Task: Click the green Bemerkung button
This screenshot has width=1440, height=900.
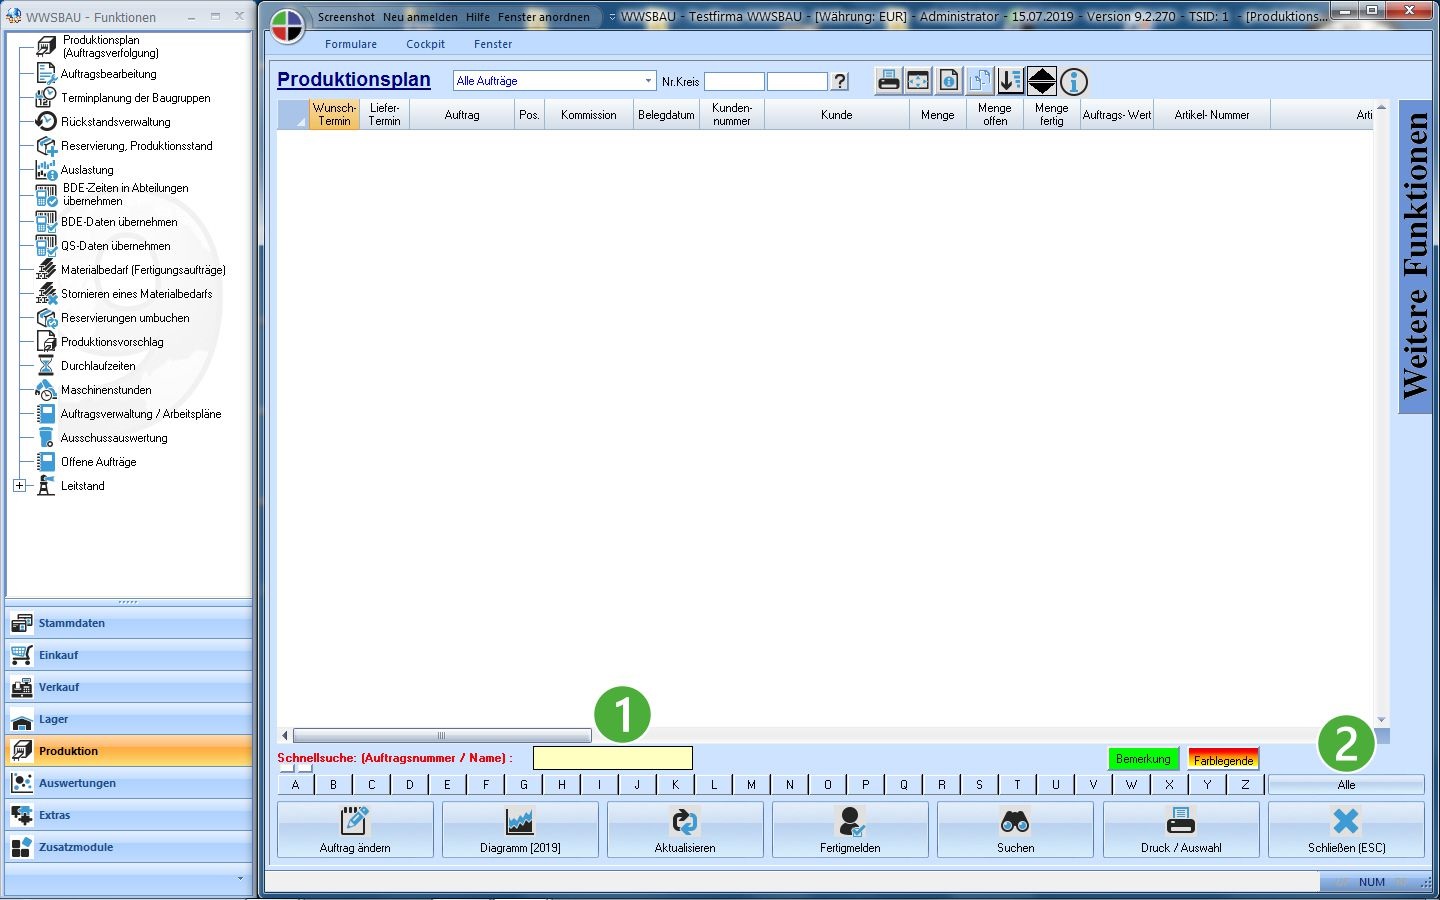Action: [x=1143, y=759]
